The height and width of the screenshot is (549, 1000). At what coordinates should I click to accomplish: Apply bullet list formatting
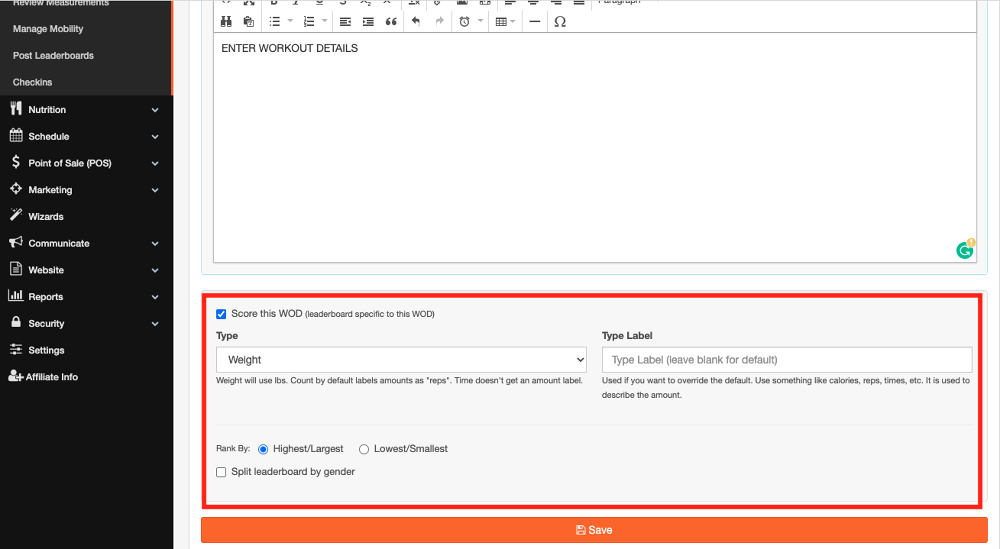coord(275,22)
